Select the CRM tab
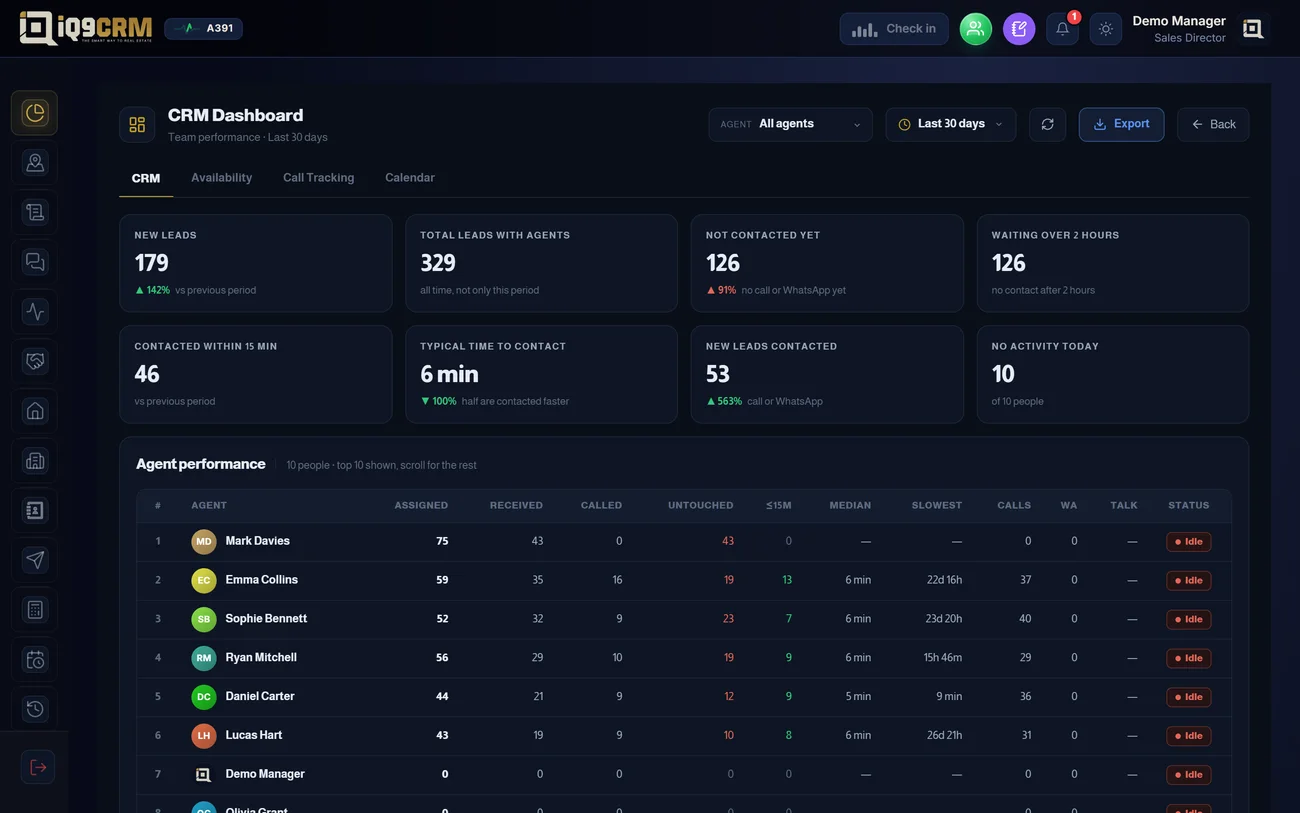1300x813 pixels. (146, 178)
